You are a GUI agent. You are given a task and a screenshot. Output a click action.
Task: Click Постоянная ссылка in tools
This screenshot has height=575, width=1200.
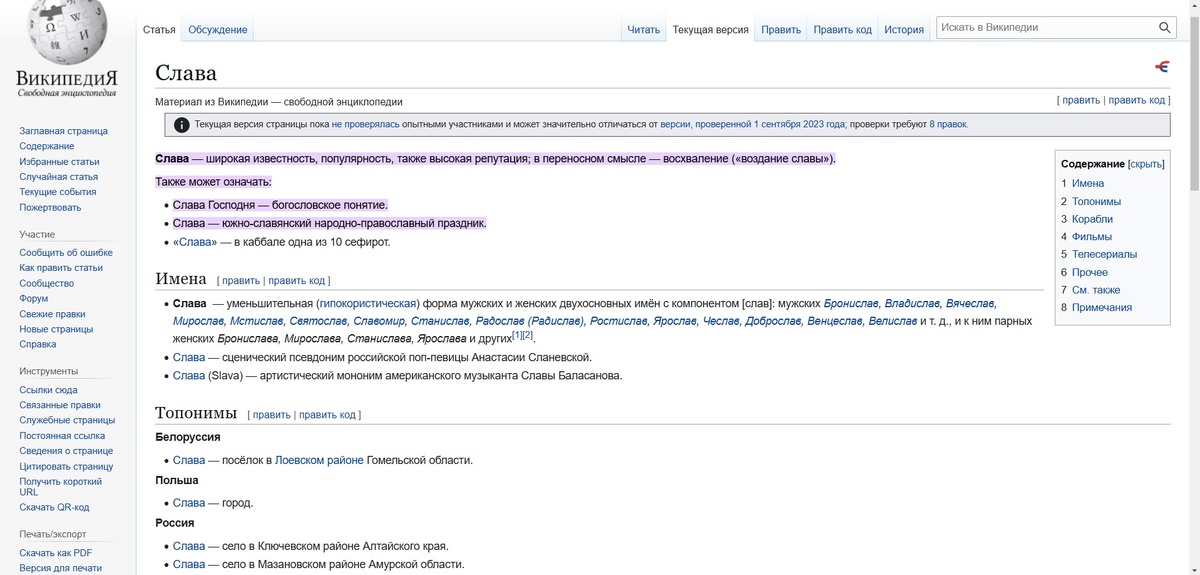(x=62, y=436)
